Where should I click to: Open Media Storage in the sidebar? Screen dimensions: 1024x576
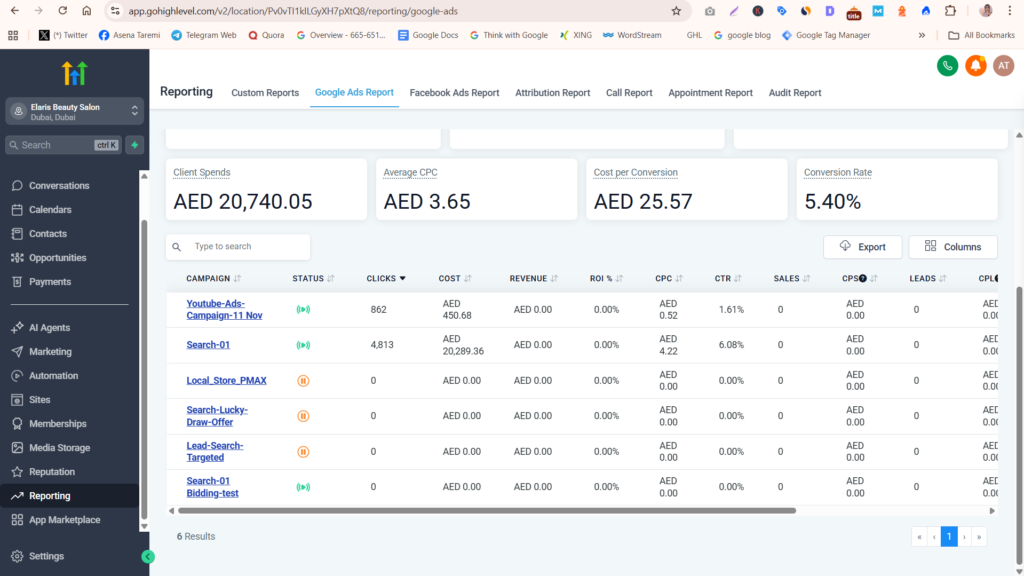[x=59, y=448]
